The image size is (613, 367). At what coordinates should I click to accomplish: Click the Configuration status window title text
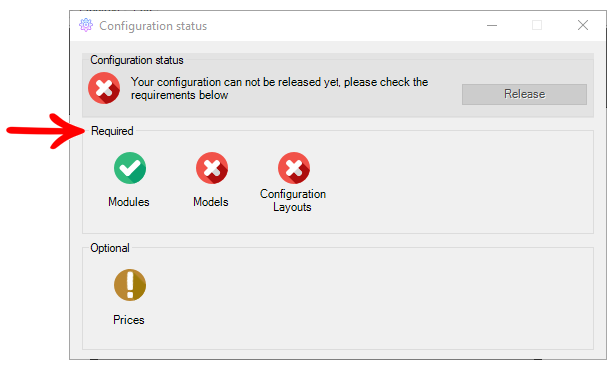[x=153, y=26]
